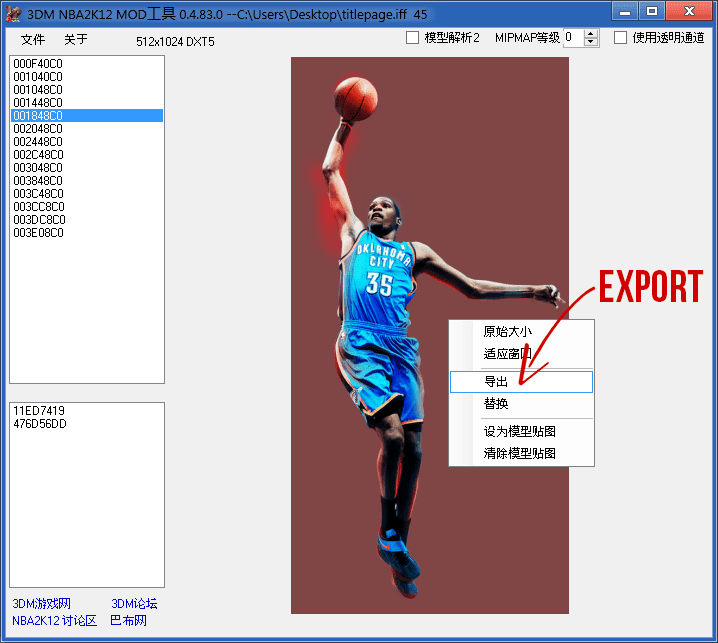Select list entry 000F40C0

point(87,64)
